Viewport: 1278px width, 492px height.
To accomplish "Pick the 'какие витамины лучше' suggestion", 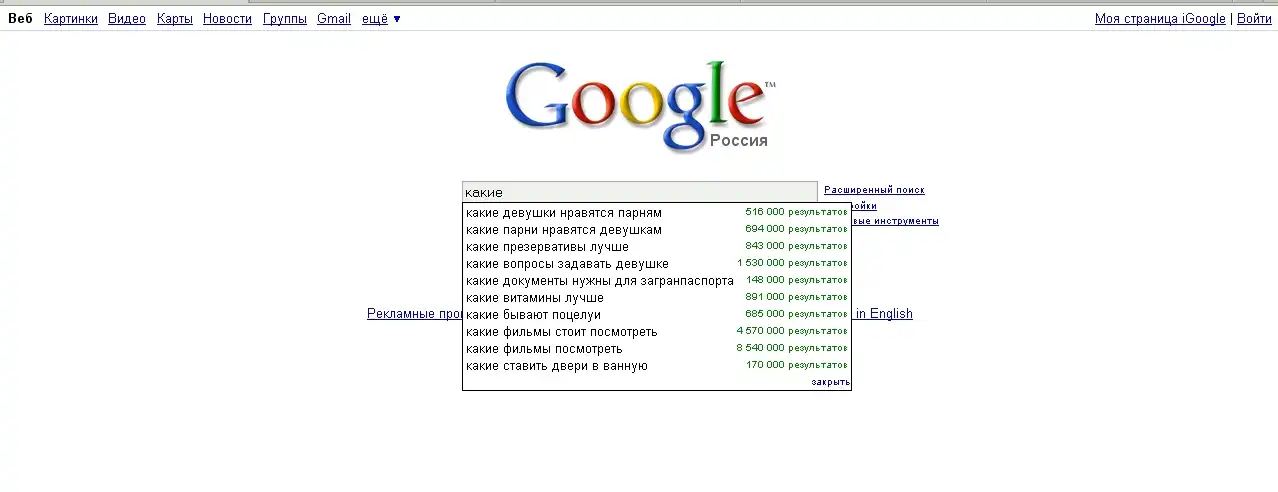I will [x=535, y=298].
